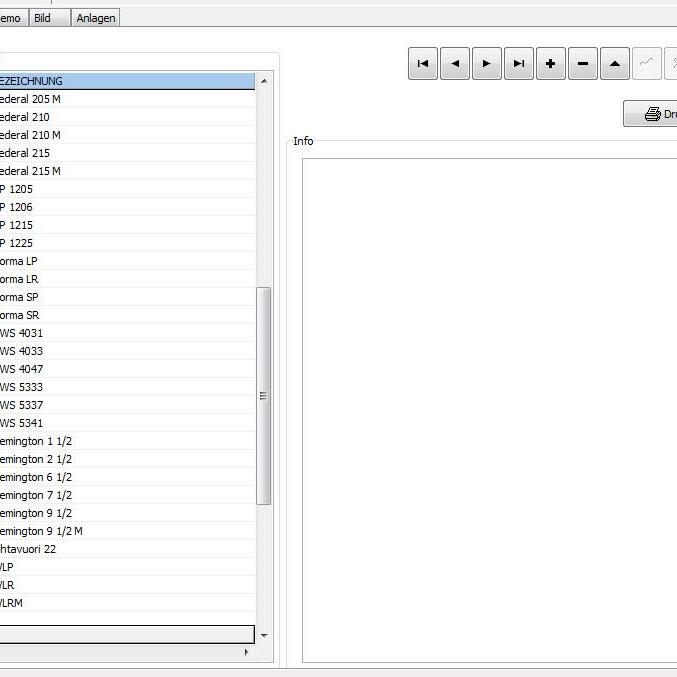Select row 'P 1205'
The image size is (677, 677).
(x=127, y=189)
